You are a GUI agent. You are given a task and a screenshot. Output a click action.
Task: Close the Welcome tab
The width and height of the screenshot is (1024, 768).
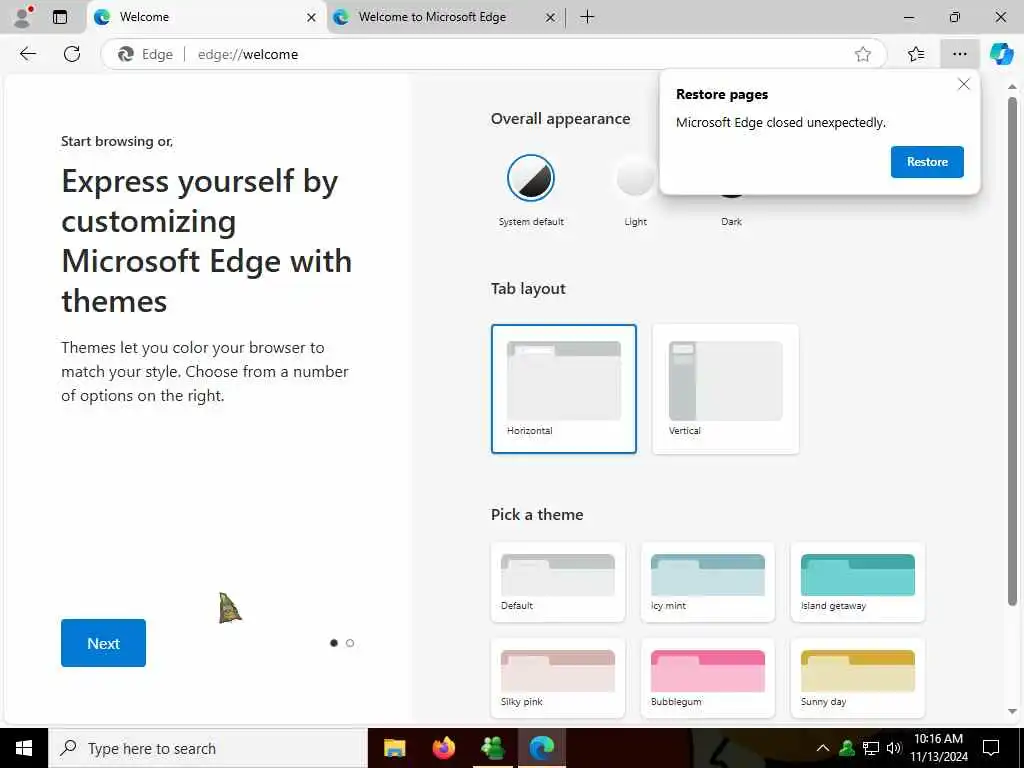312,18
